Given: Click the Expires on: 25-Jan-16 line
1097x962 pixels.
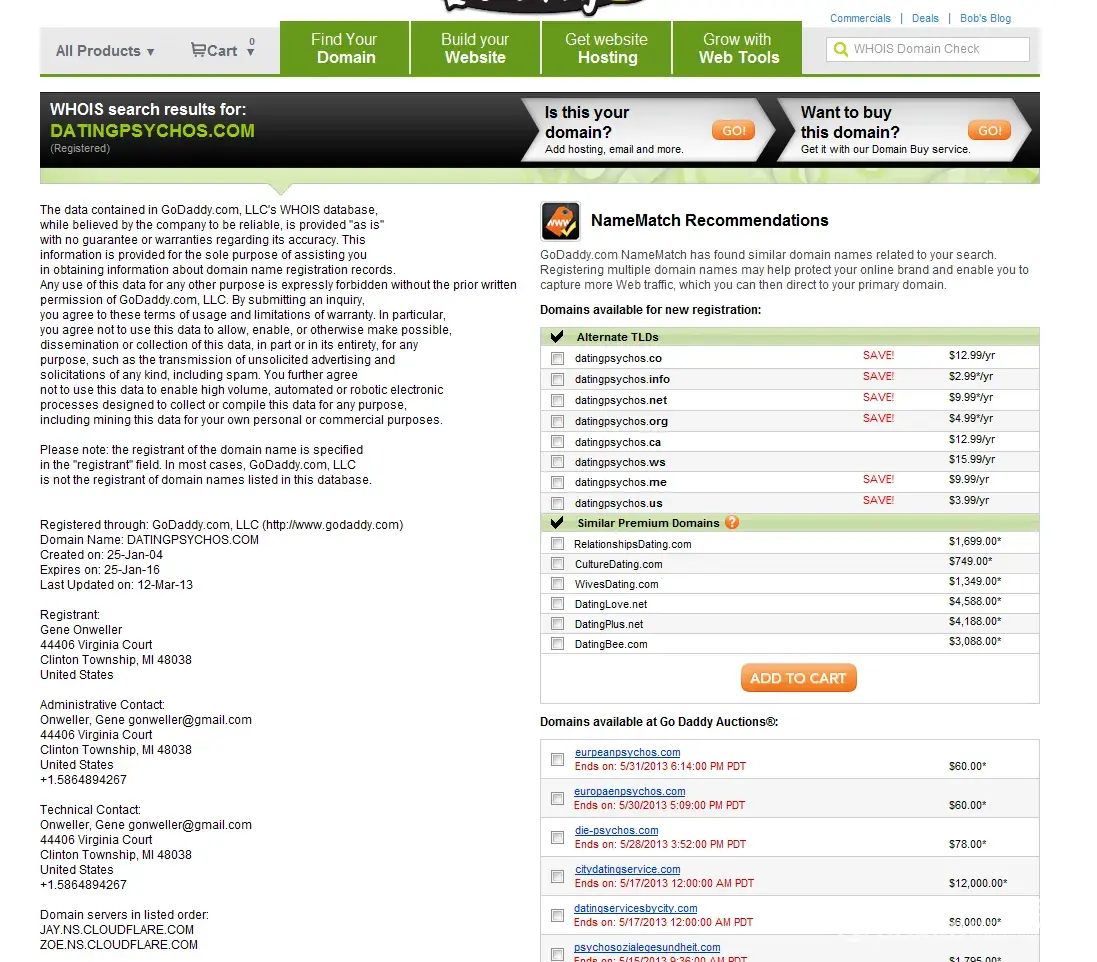Looking at the screenshot, I should click(x=100, y=570).
